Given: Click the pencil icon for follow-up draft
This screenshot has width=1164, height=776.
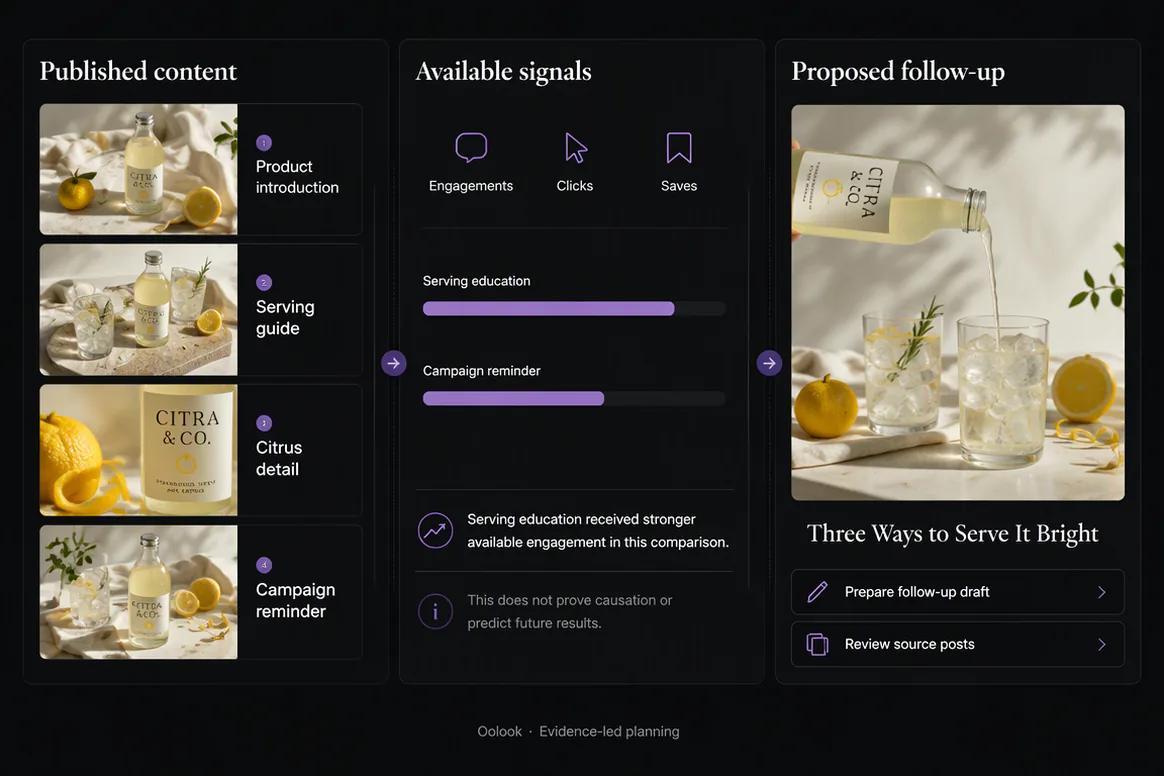Looking at the screenshot, I should (817, 592).
